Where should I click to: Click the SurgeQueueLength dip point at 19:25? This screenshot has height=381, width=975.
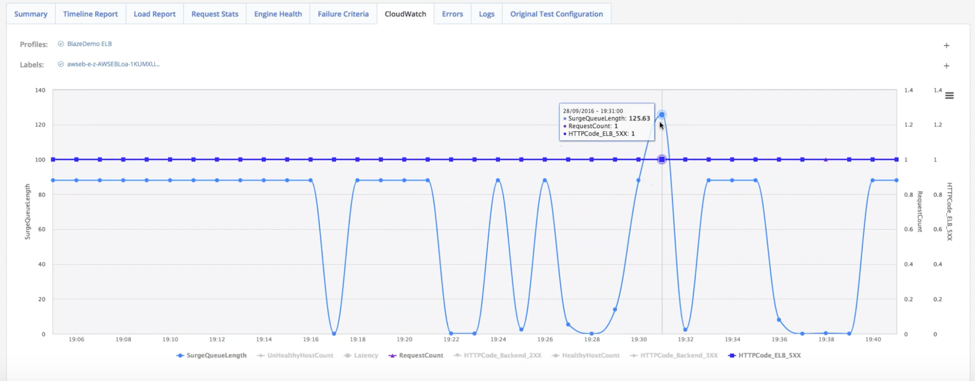point(521,329)
